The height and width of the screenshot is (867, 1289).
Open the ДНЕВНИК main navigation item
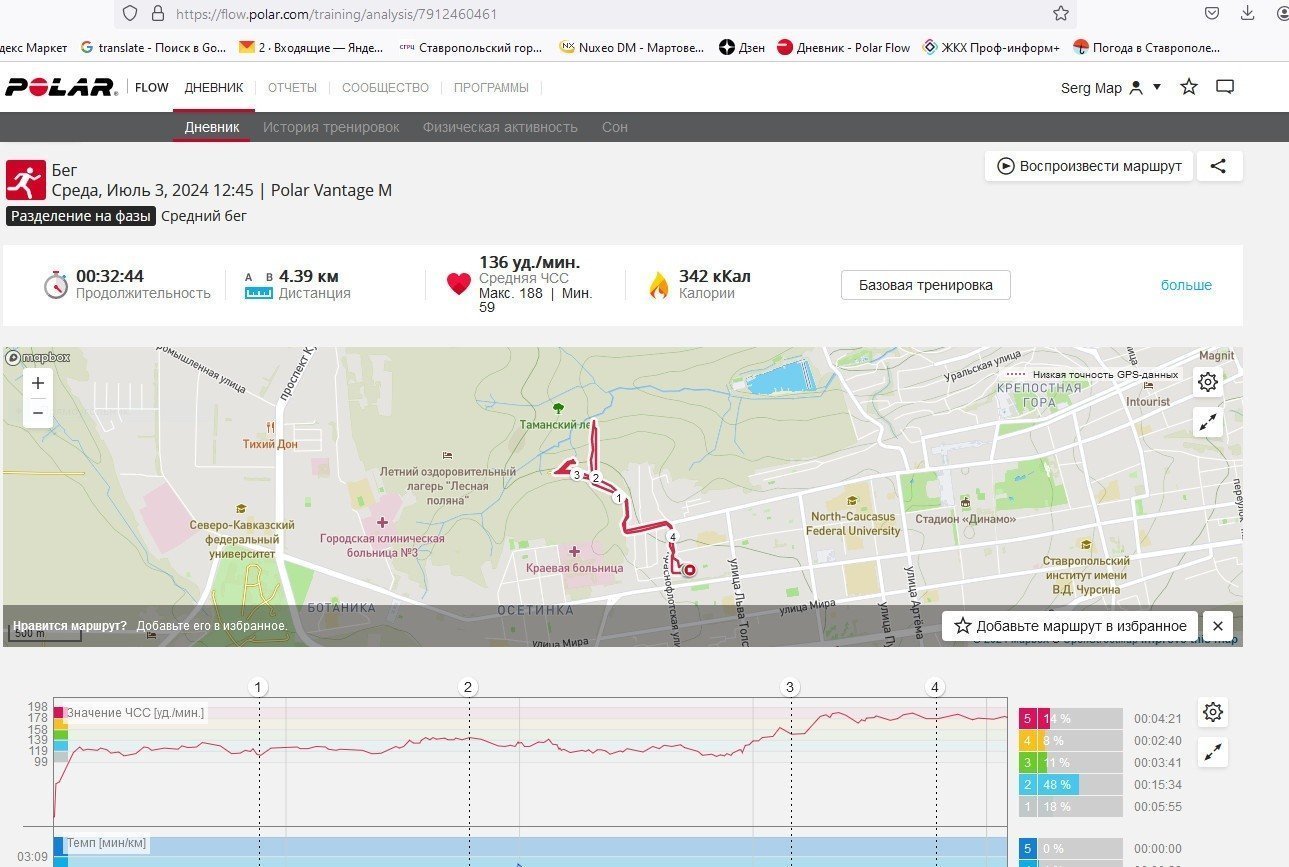214,88
